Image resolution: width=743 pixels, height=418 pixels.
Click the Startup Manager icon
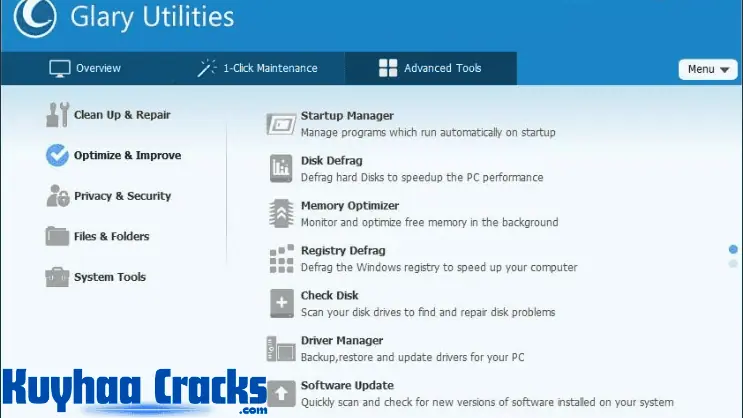(x=280, y=123)
